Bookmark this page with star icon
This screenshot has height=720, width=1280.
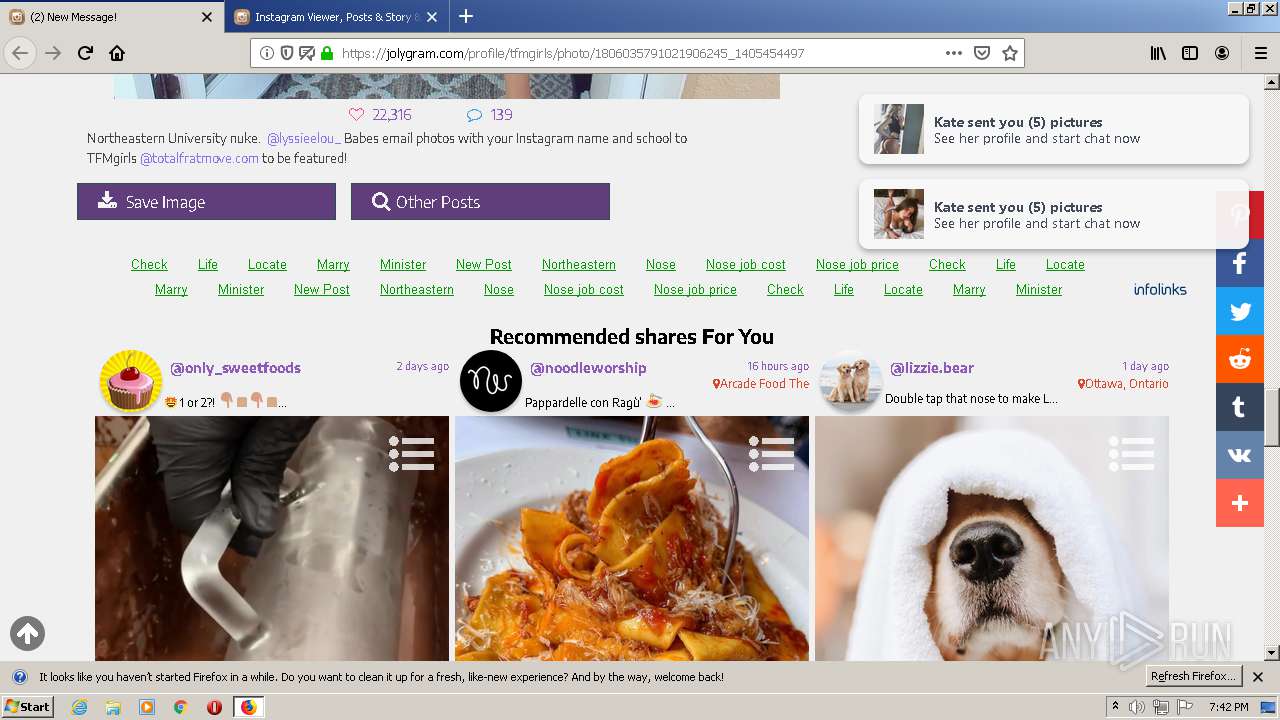pos(1010,53)
